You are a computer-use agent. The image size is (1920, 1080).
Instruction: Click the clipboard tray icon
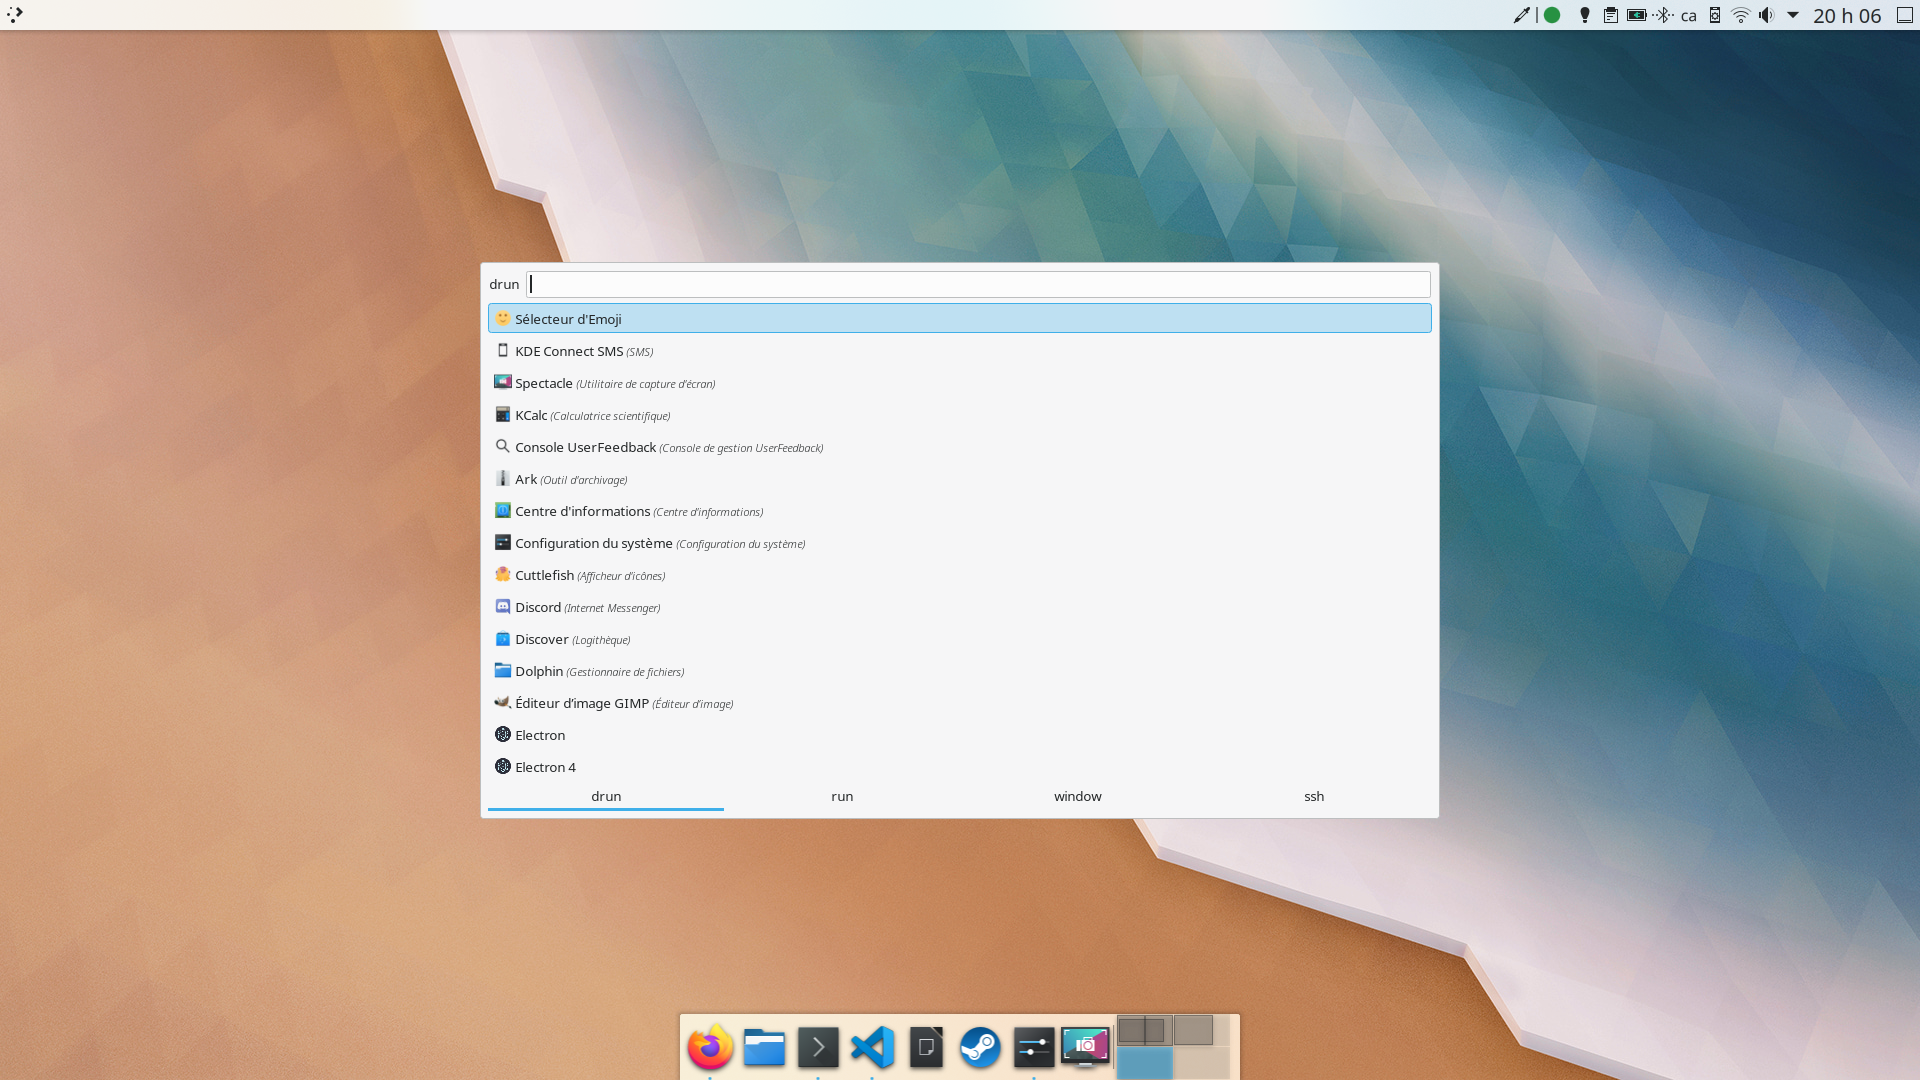point(1610,15)
